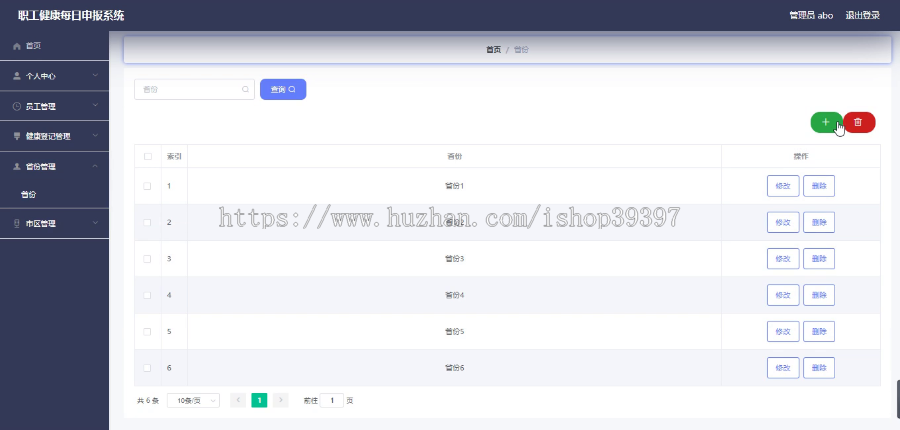
Task: Click 退出登录 in the top bar
Action: pyautogui.click(x=863, y=16)
